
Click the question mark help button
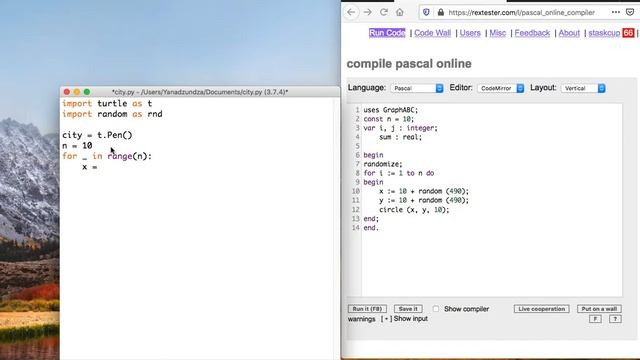click(x=615, y=319)
